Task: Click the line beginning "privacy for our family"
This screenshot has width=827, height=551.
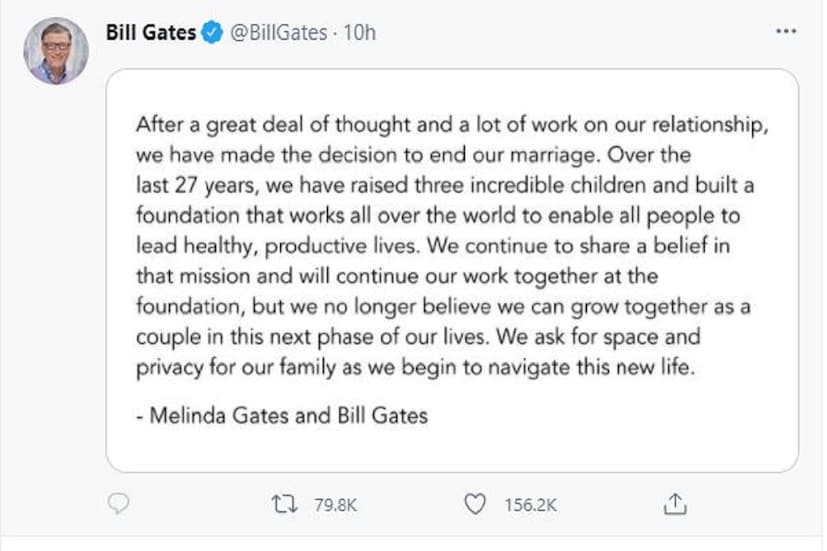Action: (414, 367)
